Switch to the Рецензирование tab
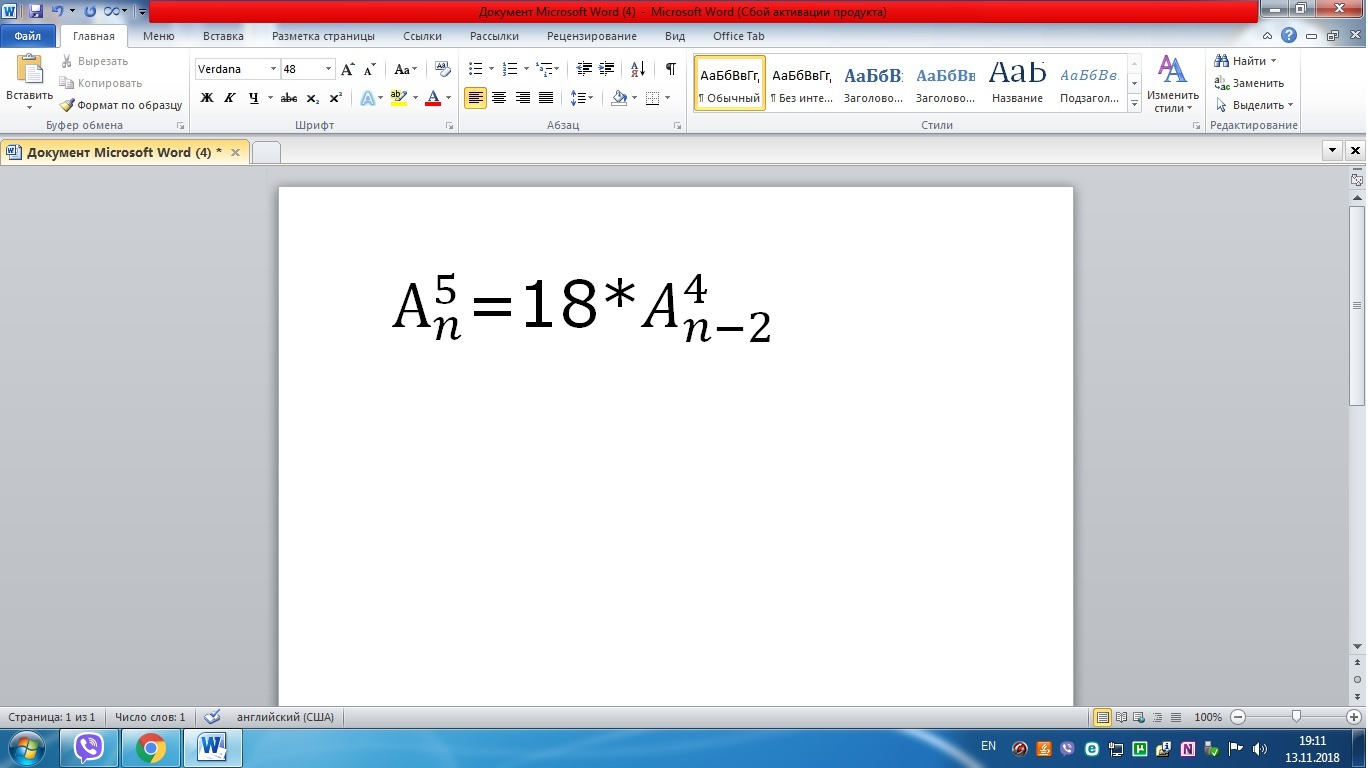This screenshot has width=1368, height=768. click(x=591, y=36)
